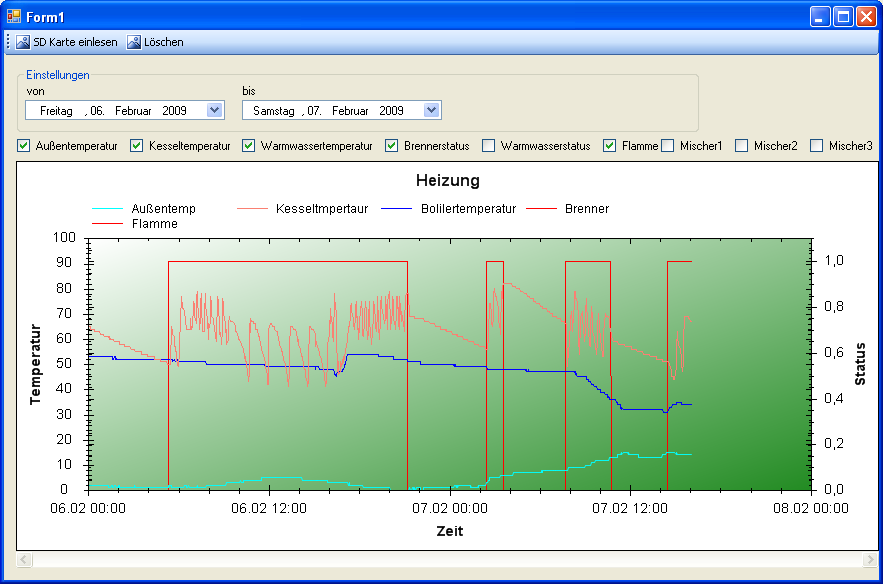Minimize the Form1 window
This screenshot has width=883, height=584.
819,17
